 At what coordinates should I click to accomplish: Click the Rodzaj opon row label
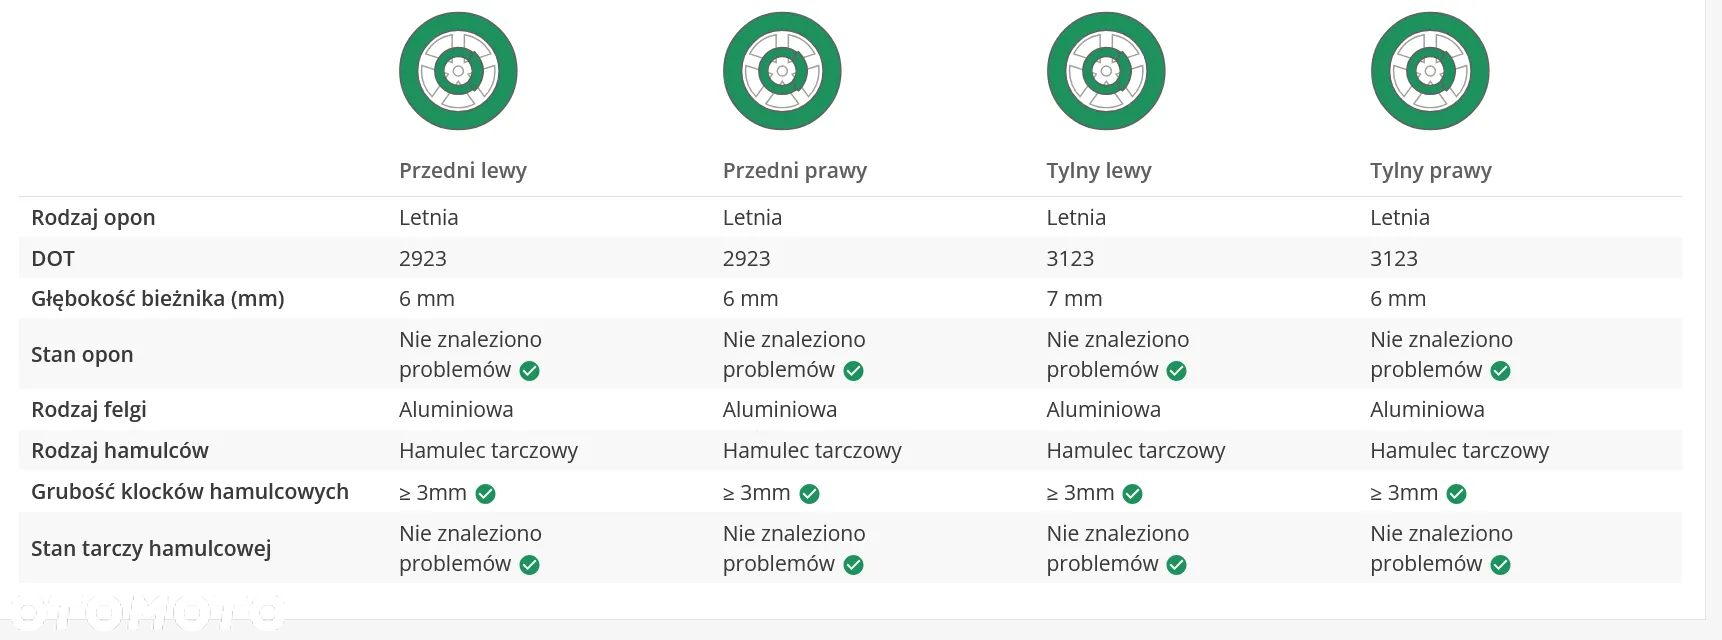coord(93,218)
